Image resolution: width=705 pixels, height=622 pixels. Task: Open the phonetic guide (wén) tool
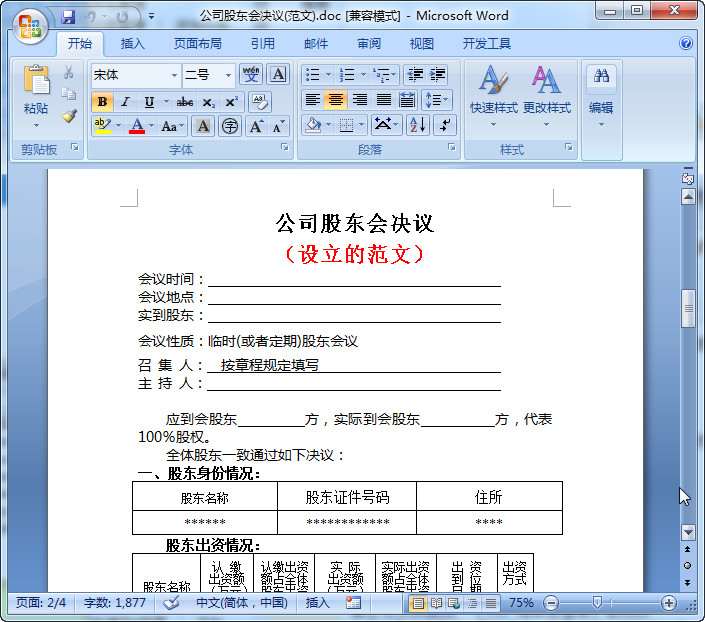coord(251,74)
